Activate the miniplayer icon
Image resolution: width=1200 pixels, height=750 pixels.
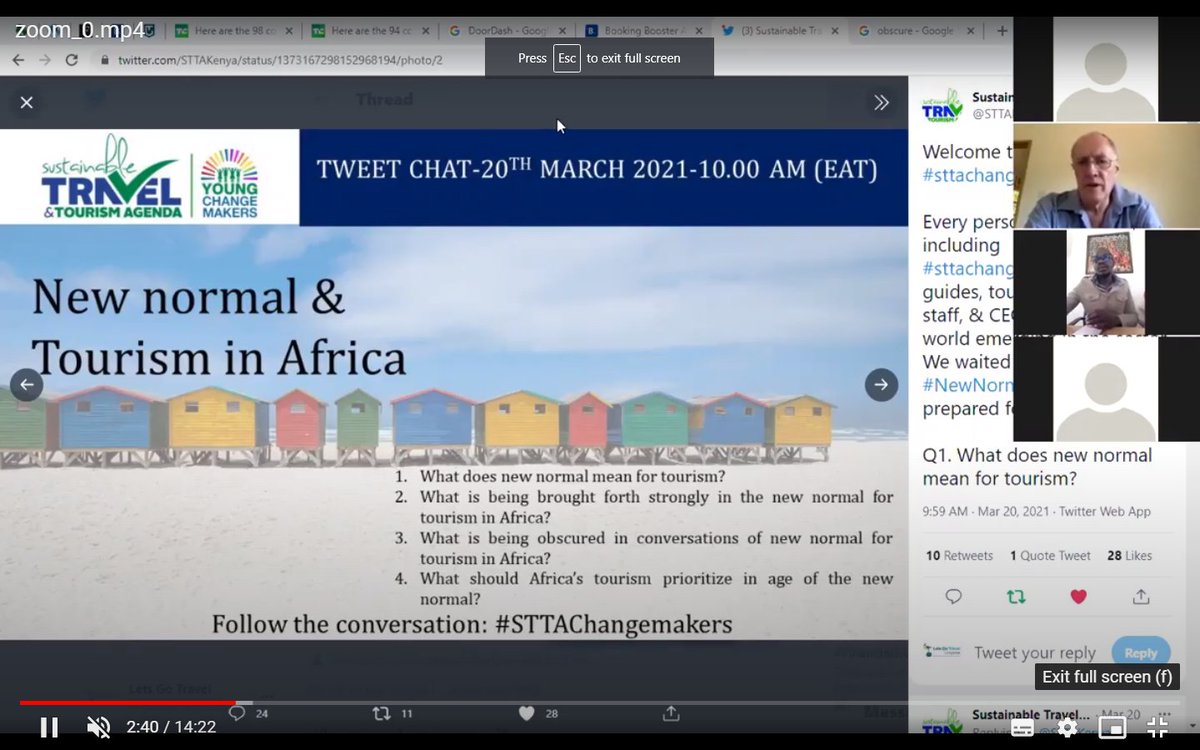[1112, 729]
